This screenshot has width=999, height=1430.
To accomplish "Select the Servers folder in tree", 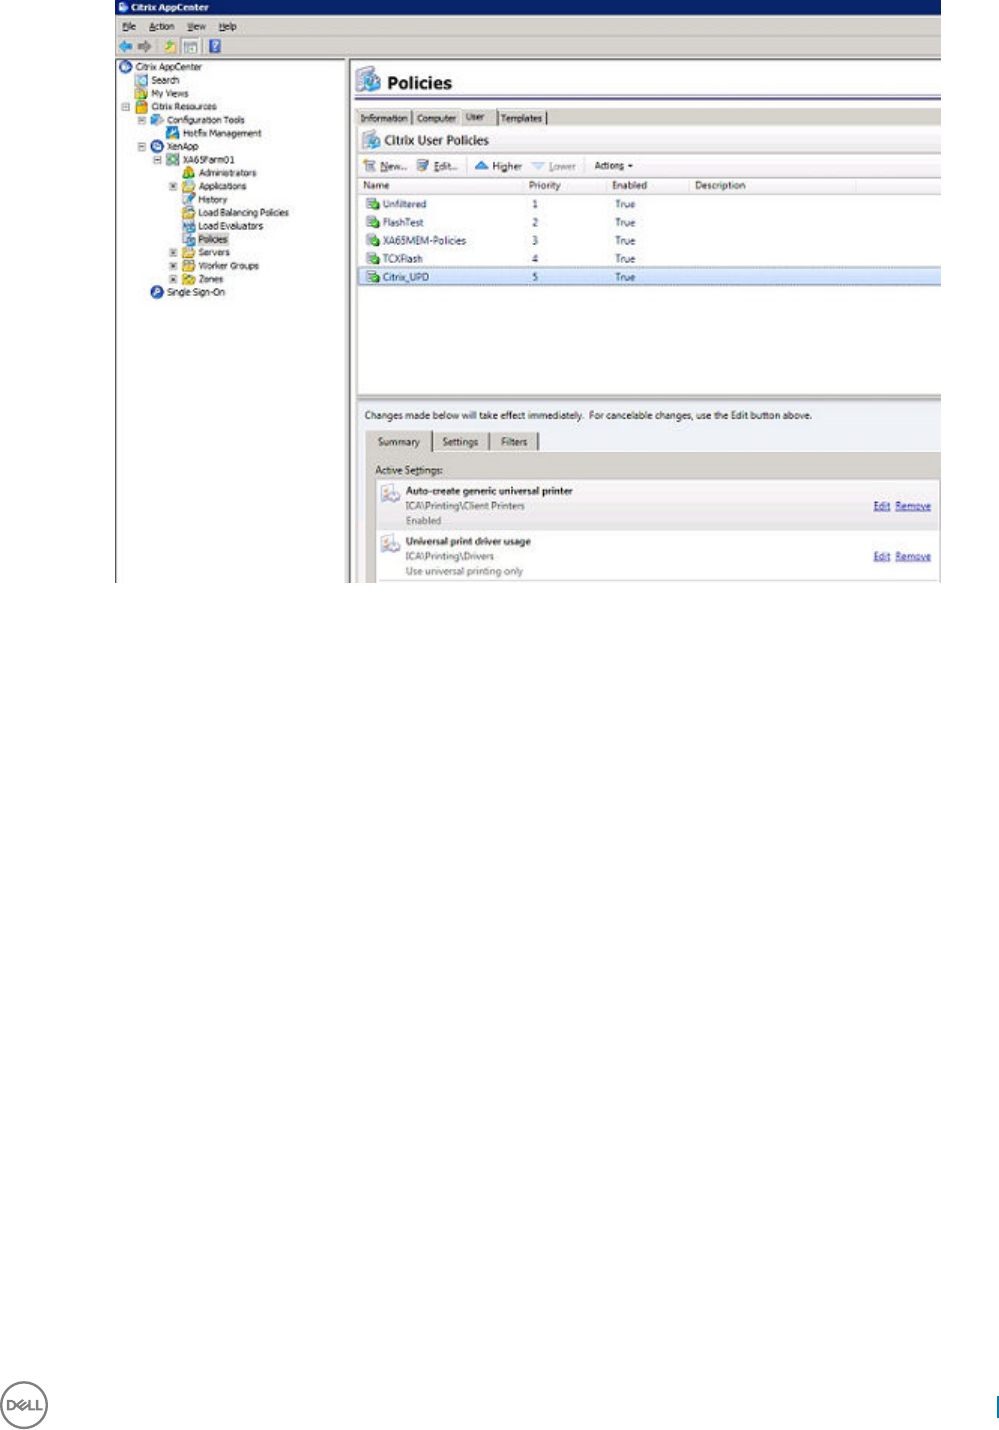I will (x=214, y=253).
